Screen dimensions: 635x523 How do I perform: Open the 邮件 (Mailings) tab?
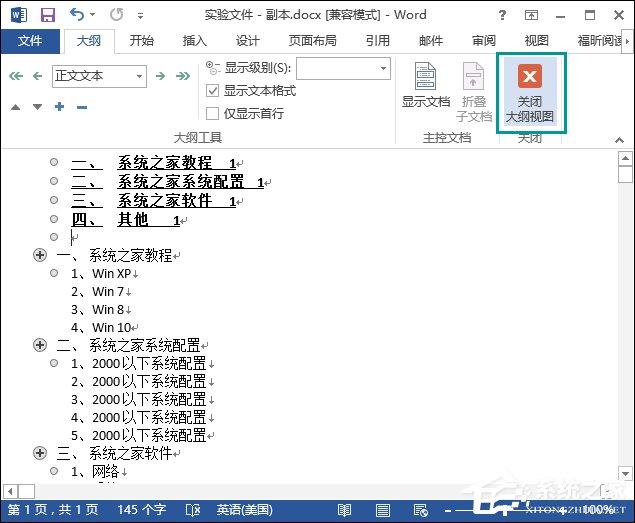click(430, 41)
